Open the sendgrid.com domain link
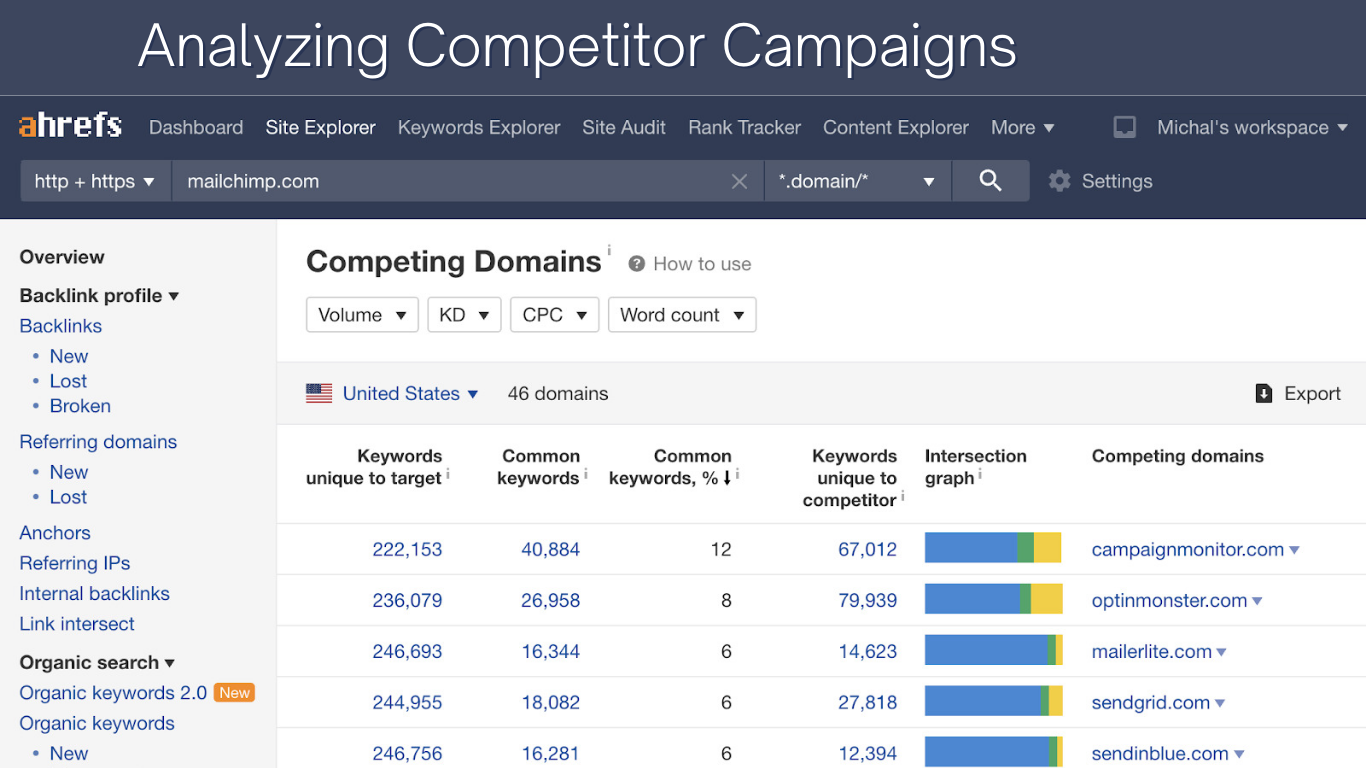 pyautogui.click(x=1151, y=703)
